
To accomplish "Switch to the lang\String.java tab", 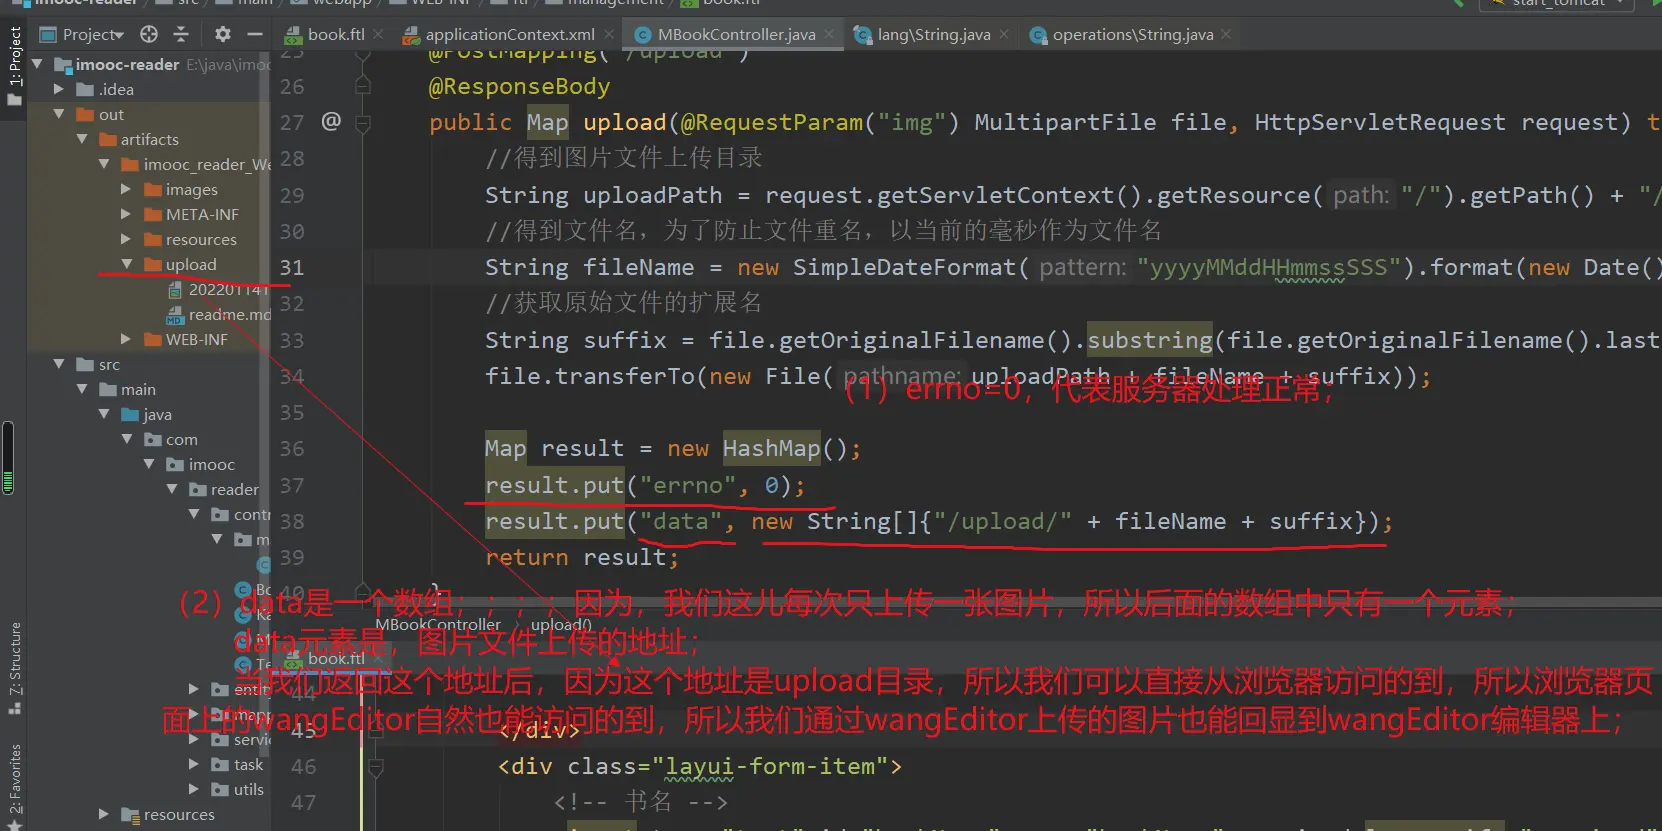I will pyautogui.click(x=932, y=34).
